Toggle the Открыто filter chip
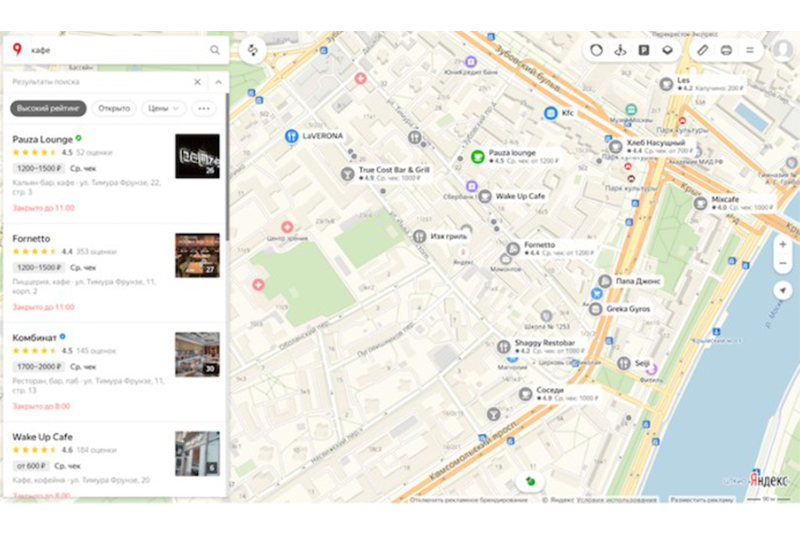This screenshot has height=533, width=800. [114, 108]
